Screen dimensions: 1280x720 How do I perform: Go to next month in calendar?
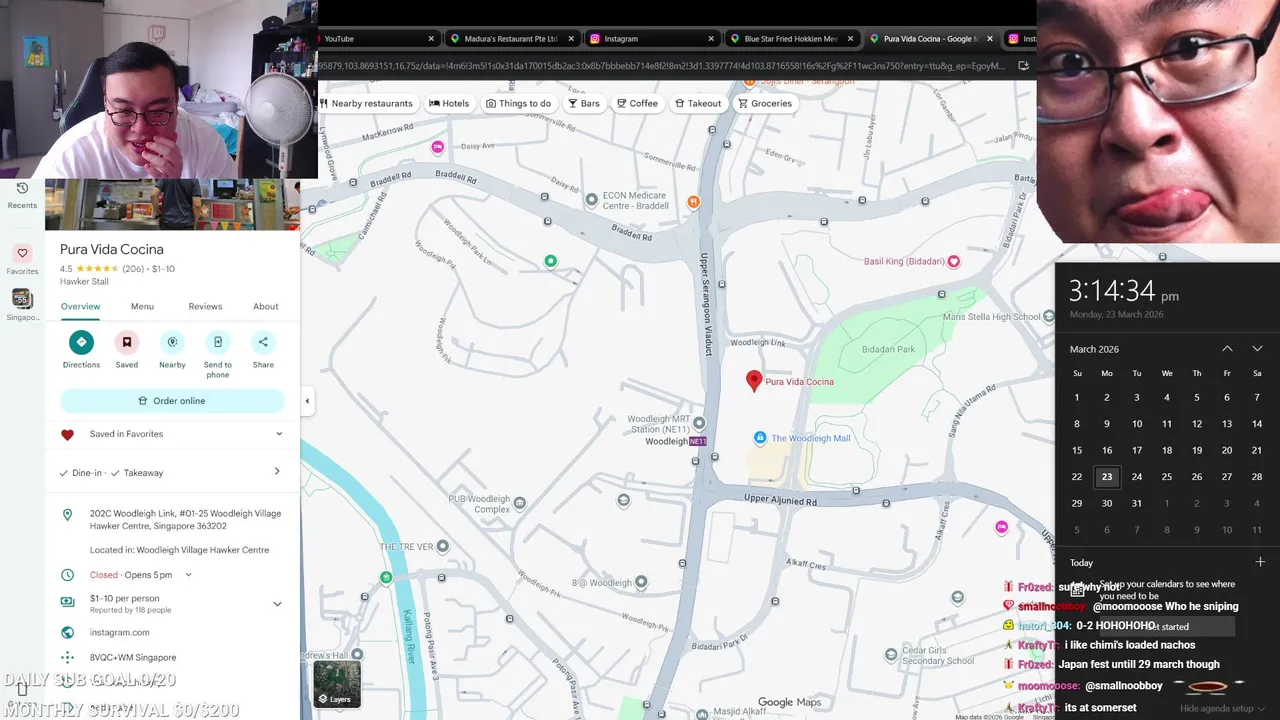(1257, 349)
